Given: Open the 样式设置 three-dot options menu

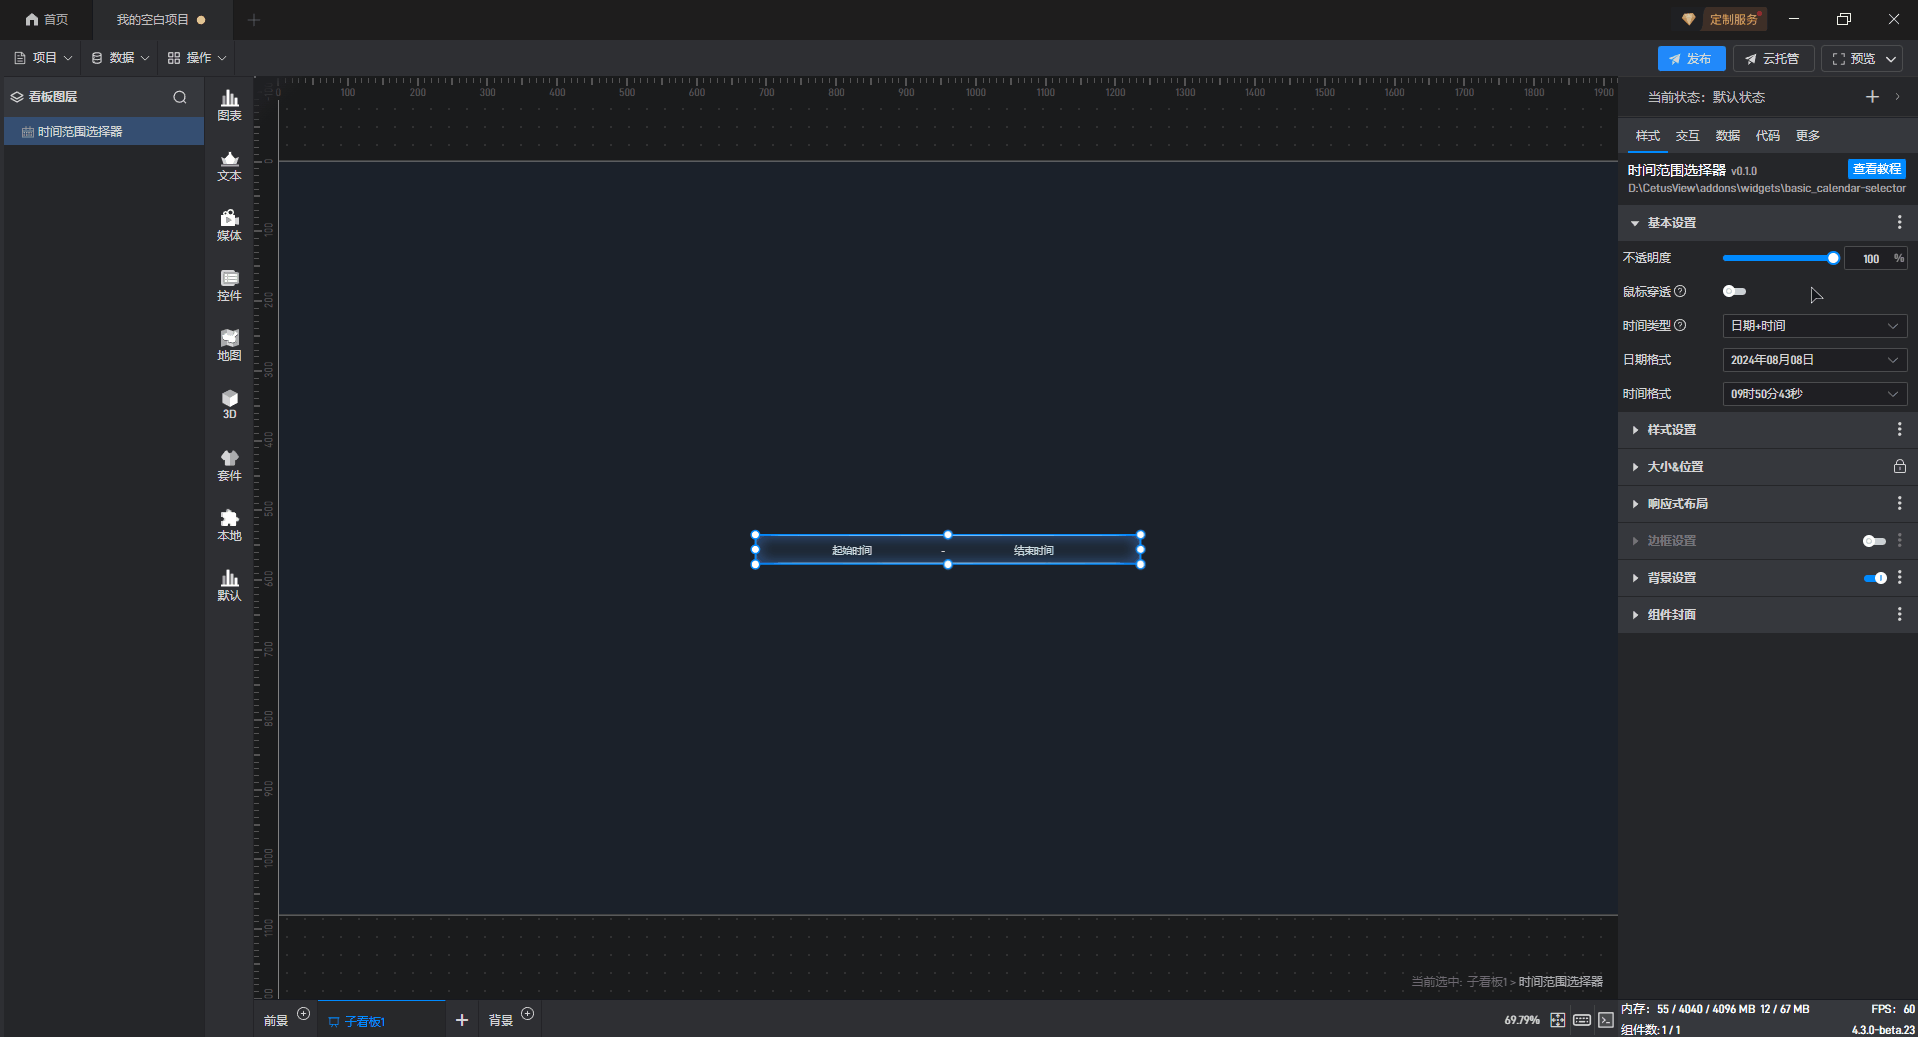Looking at the screenshot, I should tap(1899, 429).
